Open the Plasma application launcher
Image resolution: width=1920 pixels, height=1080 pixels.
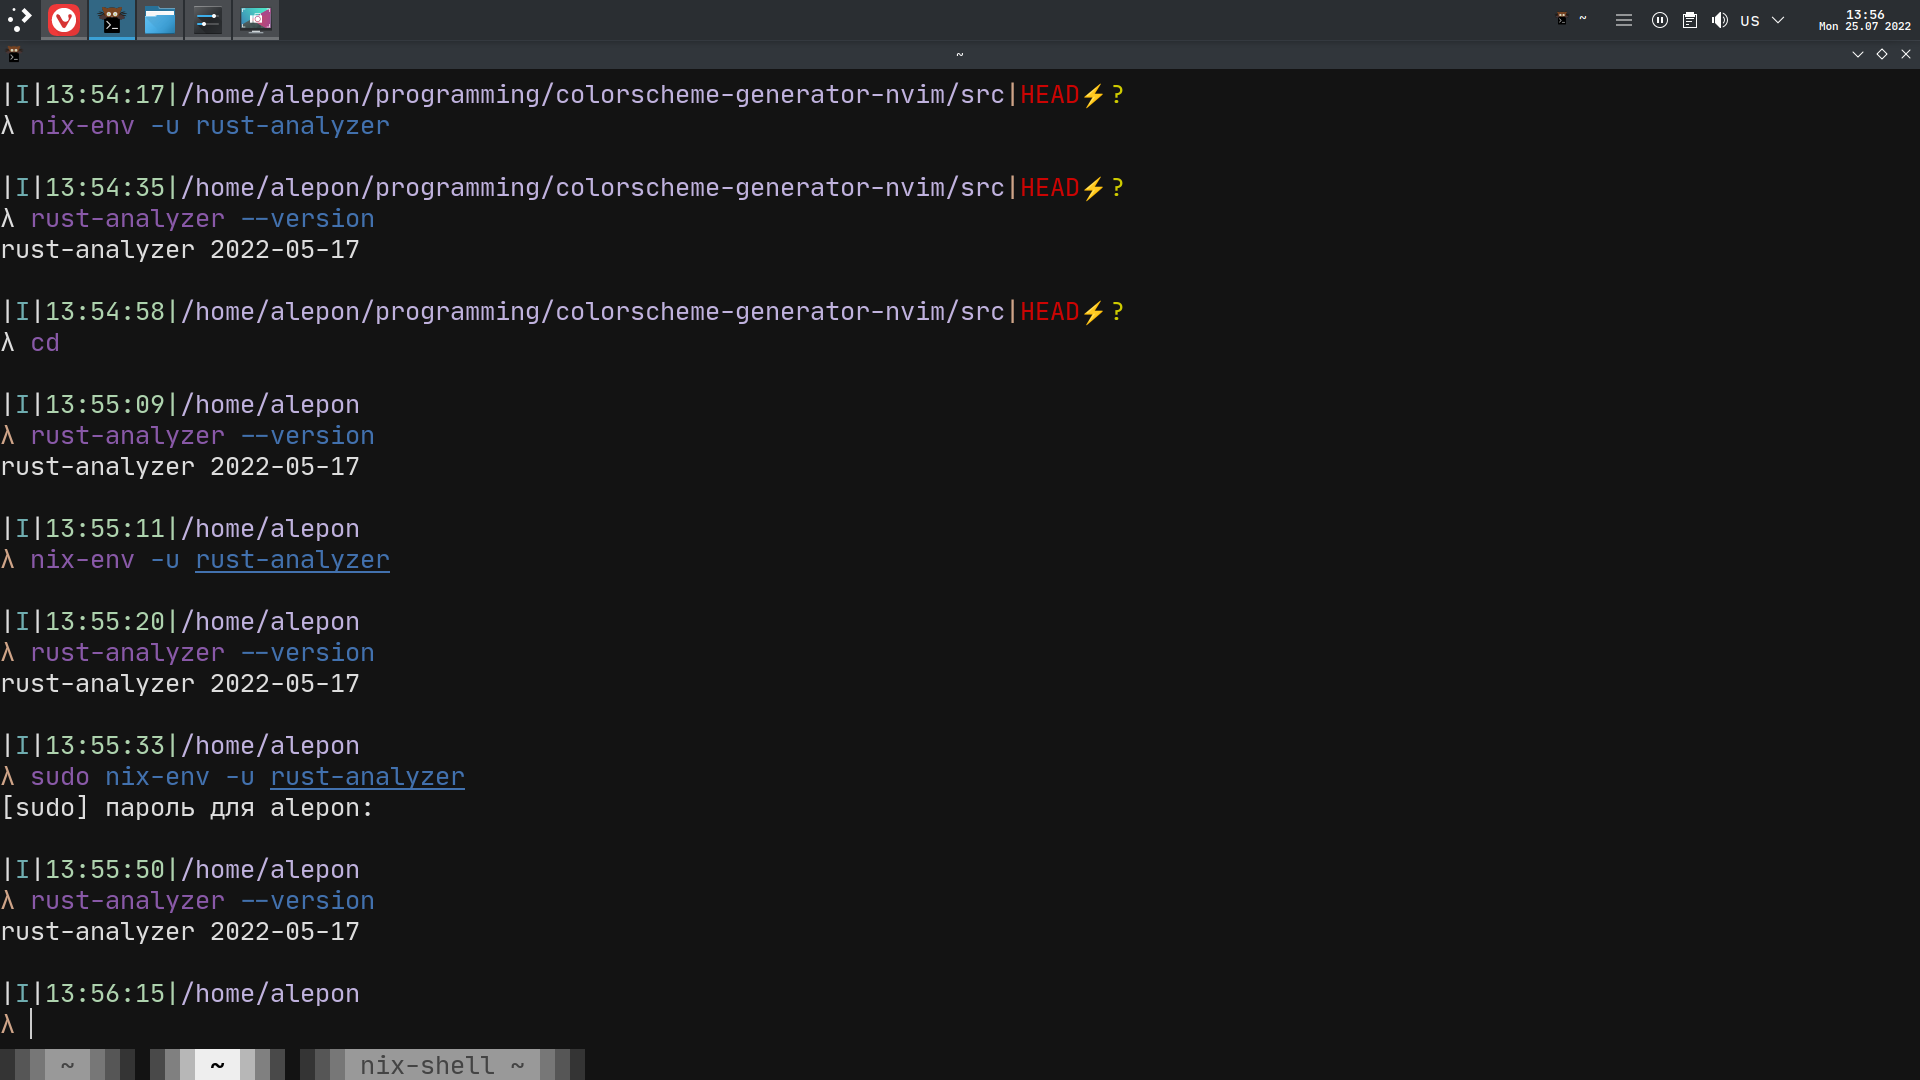19,19
